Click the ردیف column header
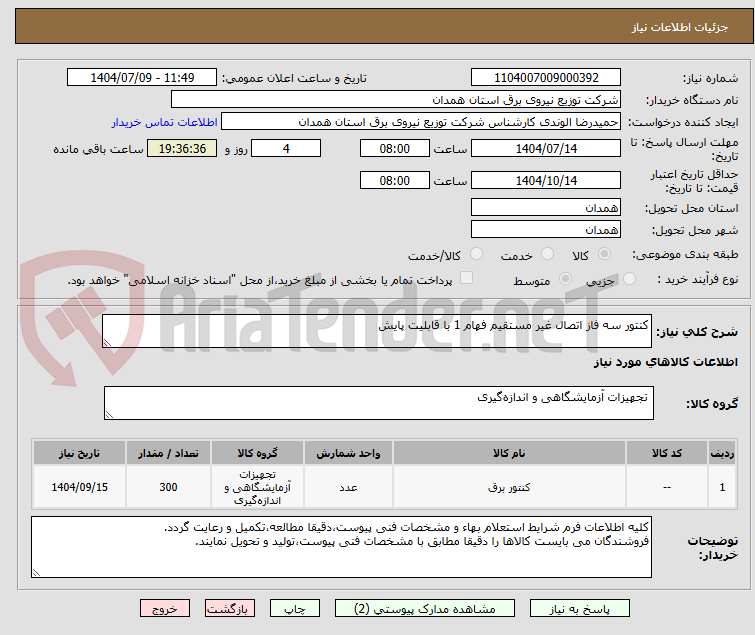Viewport: 755px width, 635px height. (722, 453)
